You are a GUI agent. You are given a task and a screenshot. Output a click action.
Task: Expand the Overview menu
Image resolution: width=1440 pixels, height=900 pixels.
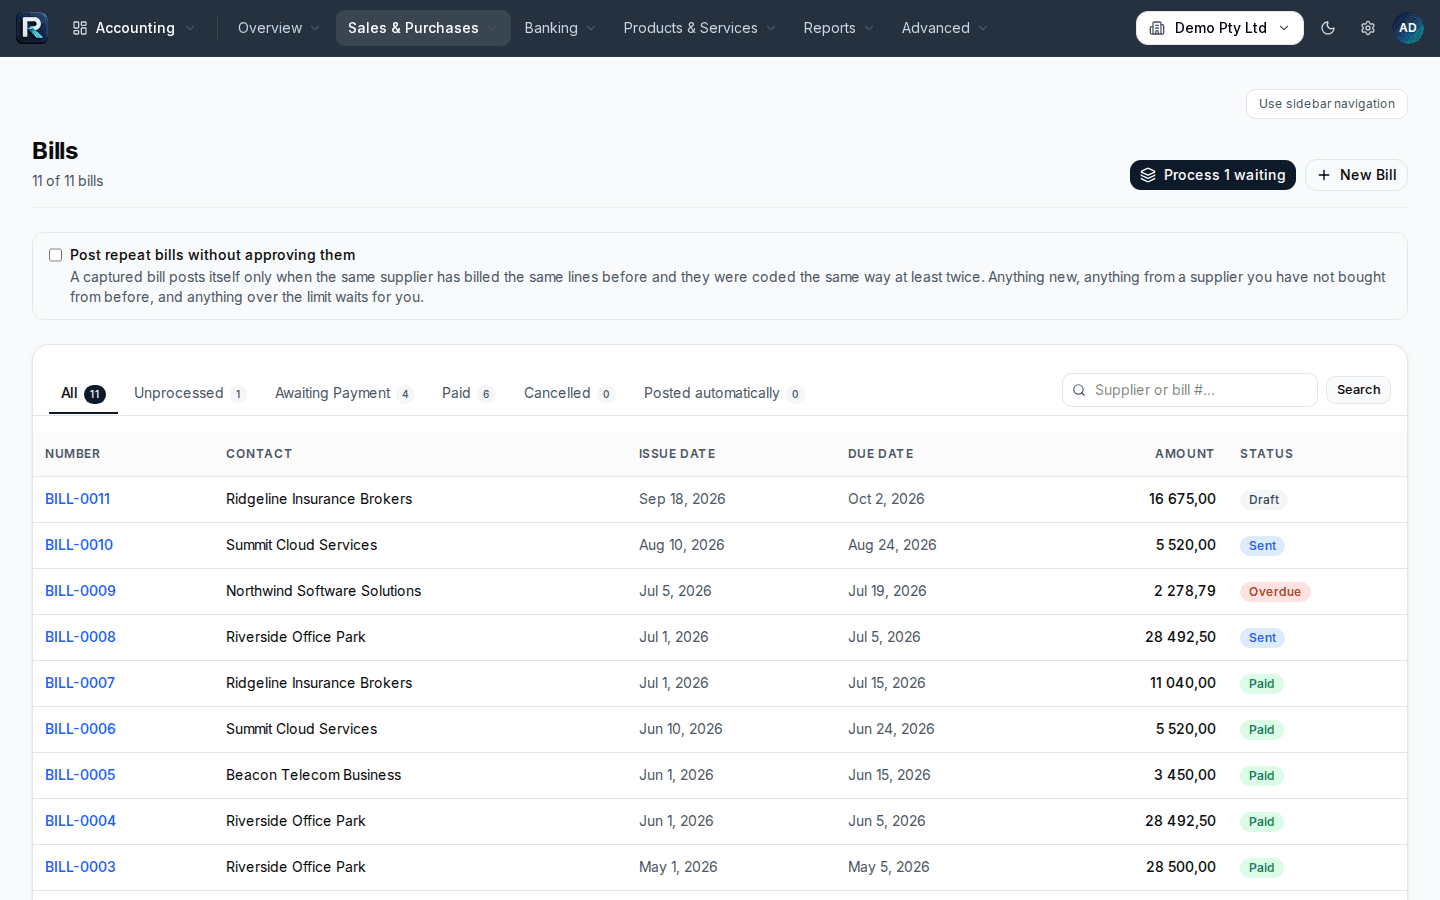[279, 28]
